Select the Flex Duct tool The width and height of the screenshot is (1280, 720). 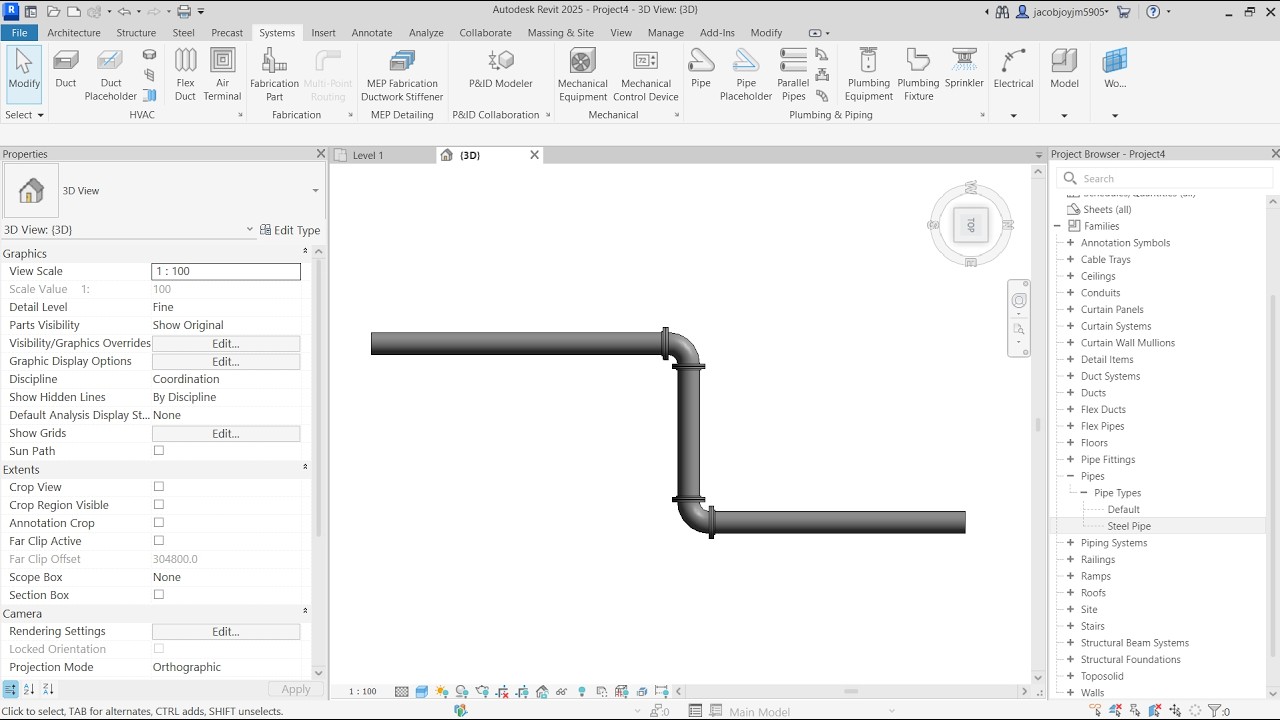pyautogui.click(x=185, y=75)
